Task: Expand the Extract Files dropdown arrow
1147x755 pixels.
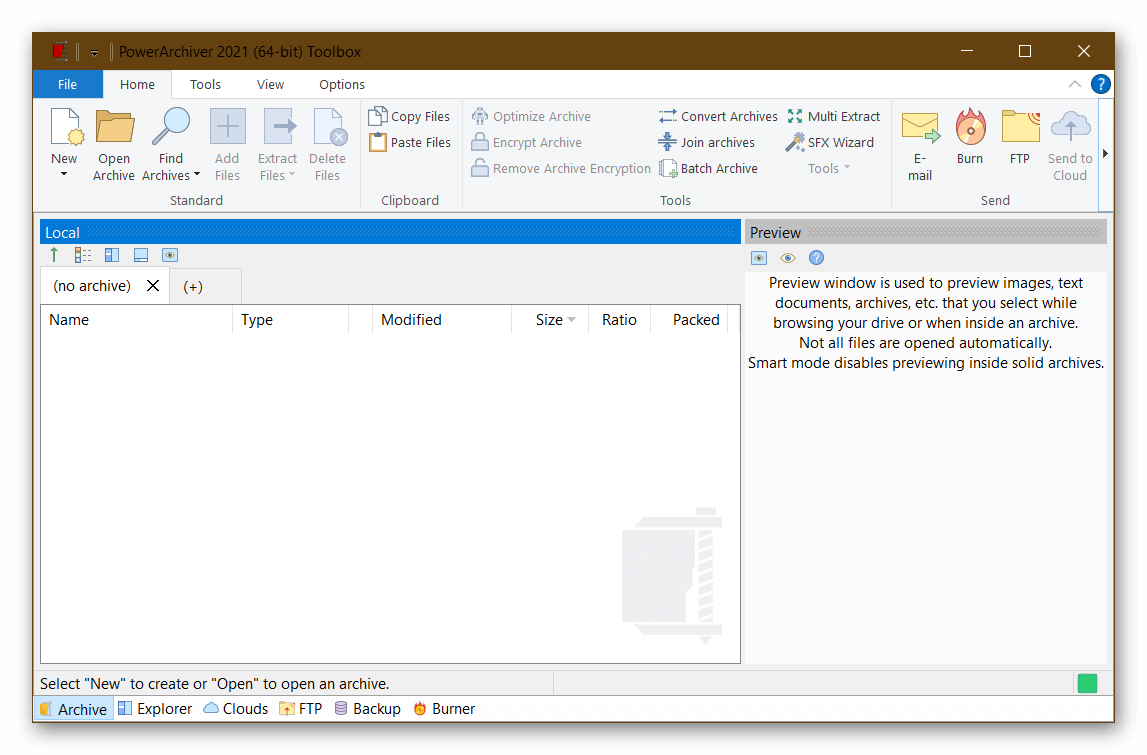Action: [292, 175]
